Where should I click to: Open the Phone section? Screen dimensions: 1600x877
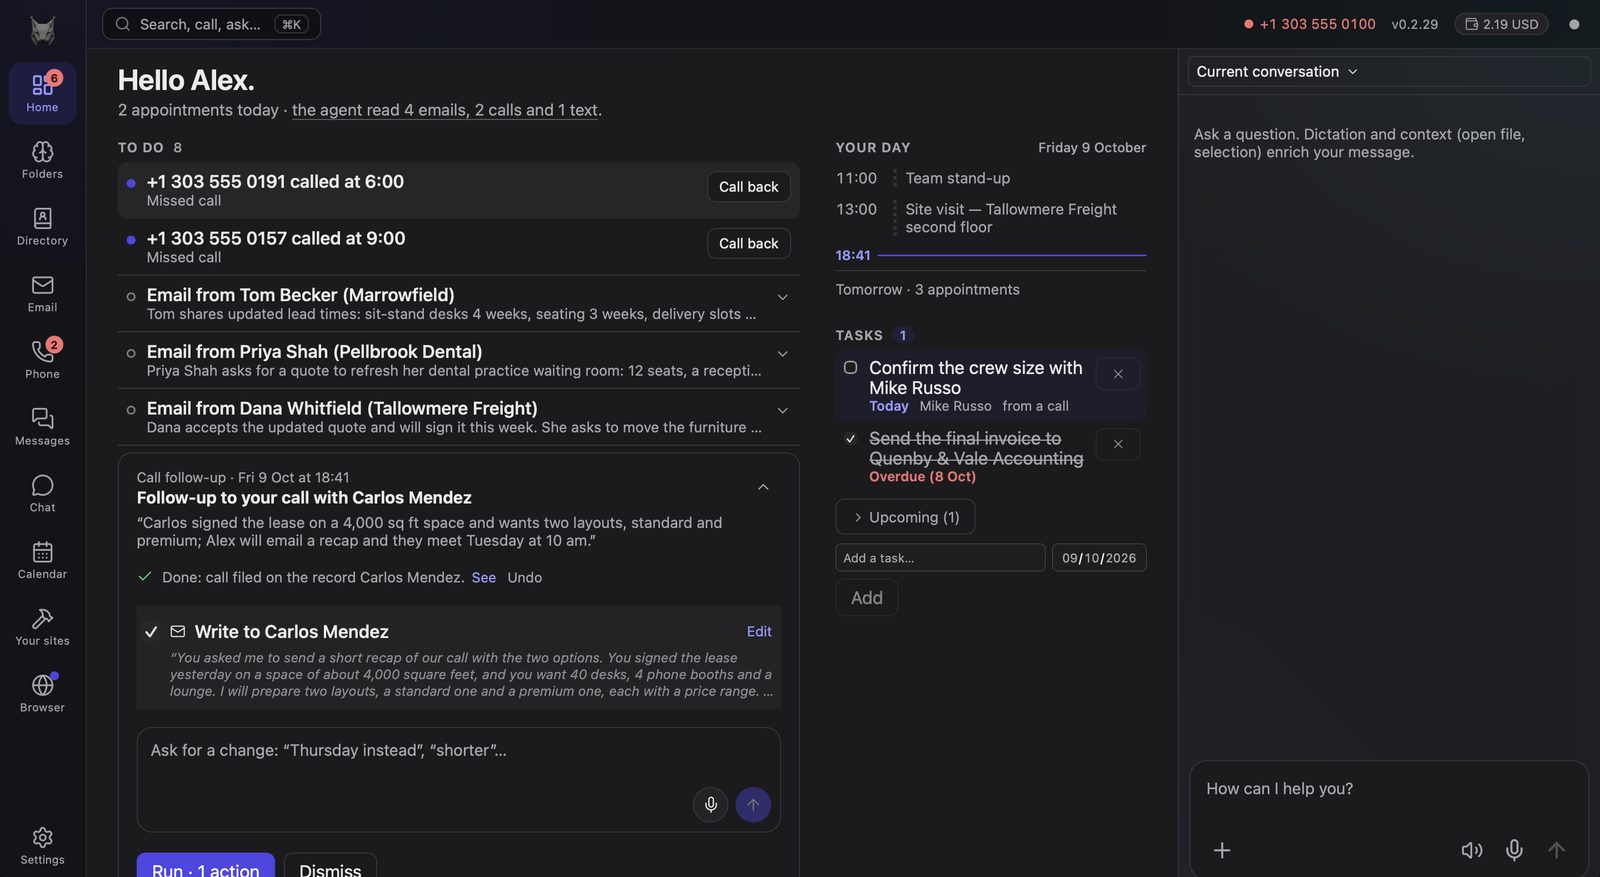pos(42,360)
